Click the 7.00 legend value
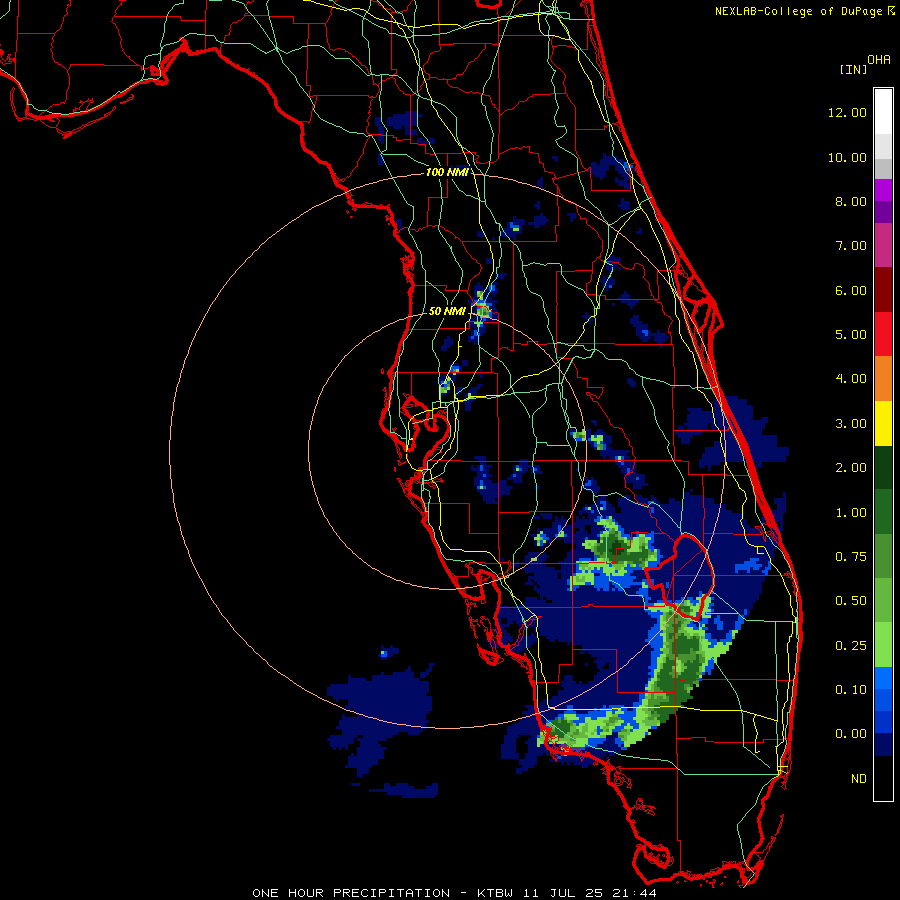900x900 pixels. [851, 246]
